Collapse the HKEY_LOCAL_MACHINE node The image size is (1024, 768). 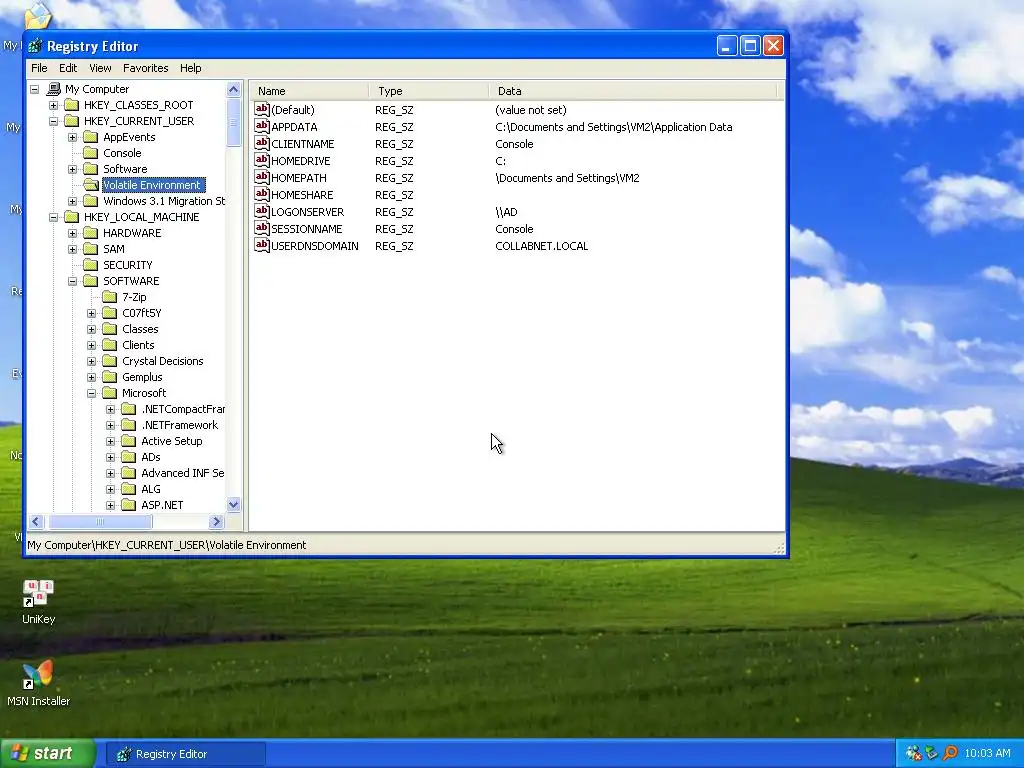click(54, 217)
